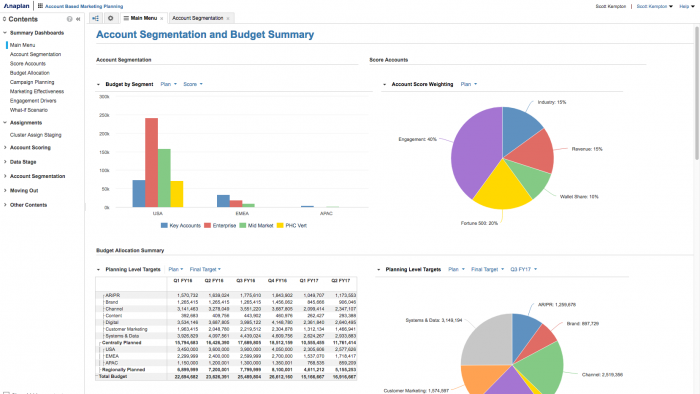Open Campaign Planning dashboard link
Screen dimensions: 700x394
click(32, 82)
